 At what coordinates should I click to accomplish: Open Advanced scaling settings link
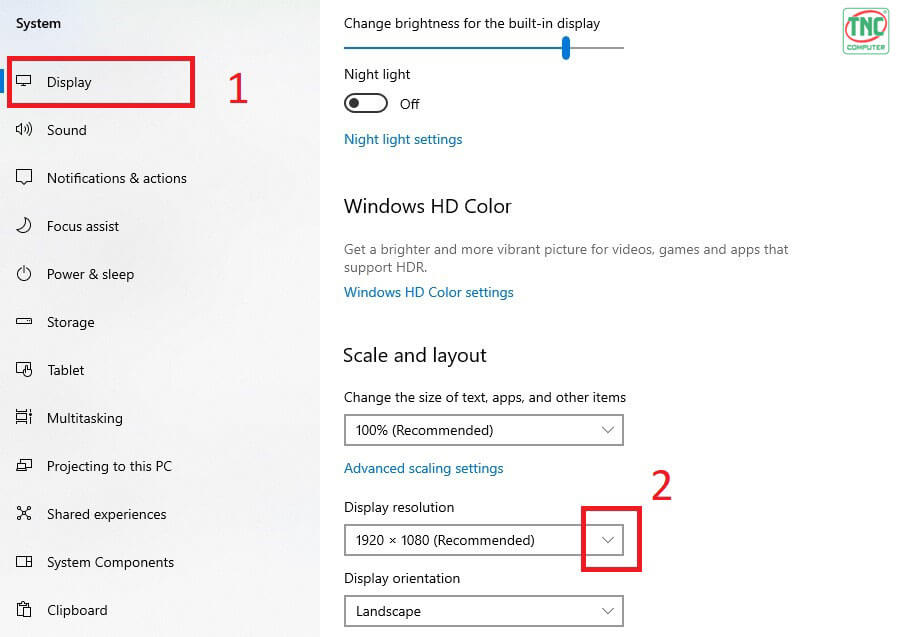[x=424, y=468]
